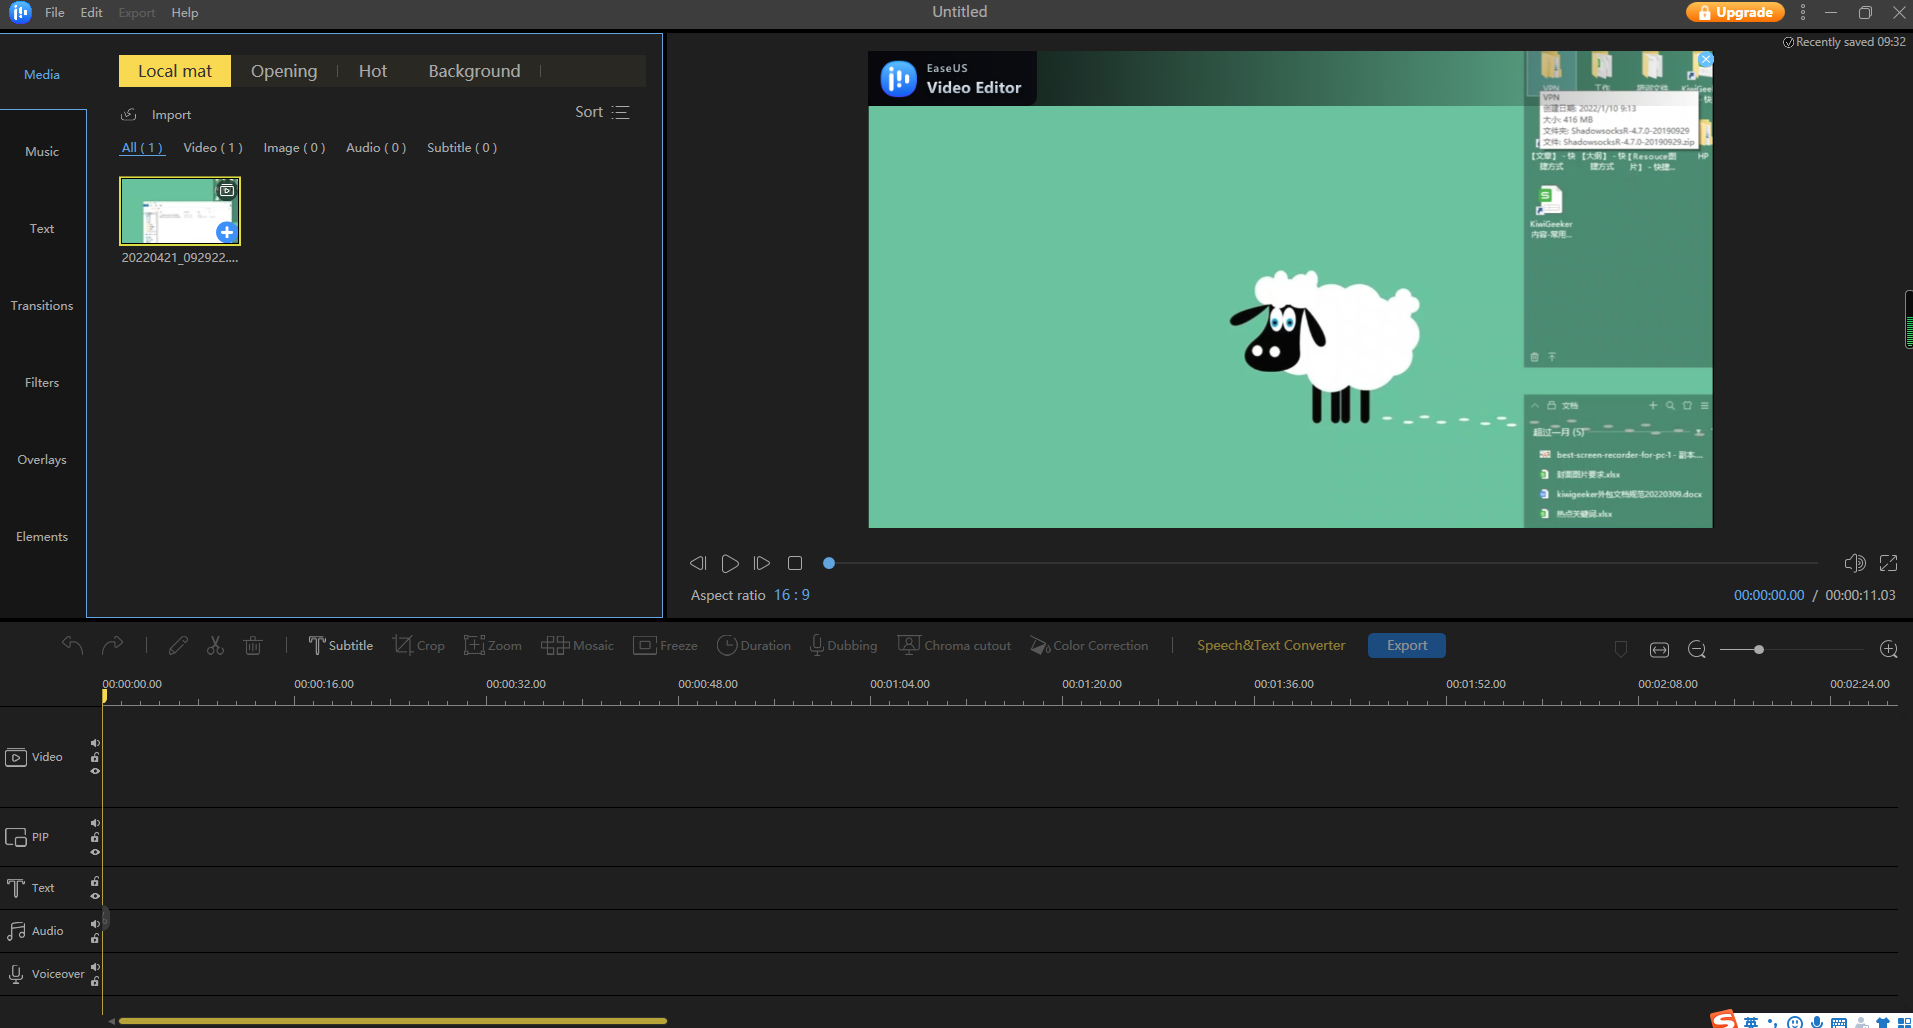
Task: Select the Crop tool
Action: [418, 645]
